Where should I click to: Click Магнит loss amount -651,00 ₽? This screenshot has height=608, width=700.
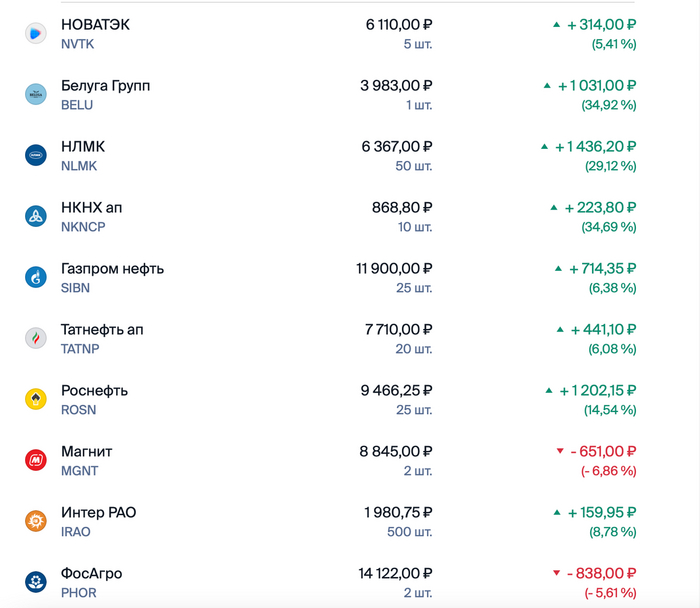(x=602, y=451)
